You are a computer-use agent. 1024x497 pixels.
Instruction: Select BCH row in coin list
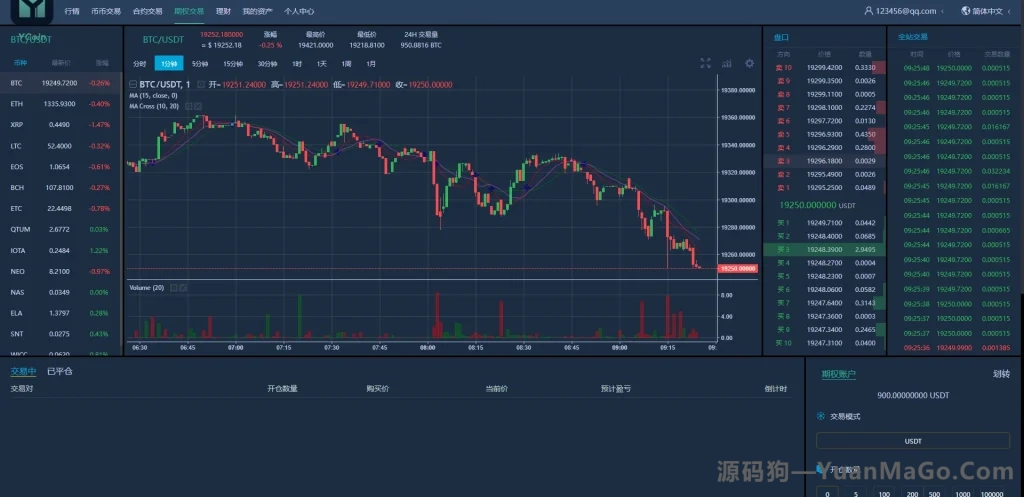(x=61, y=187)
